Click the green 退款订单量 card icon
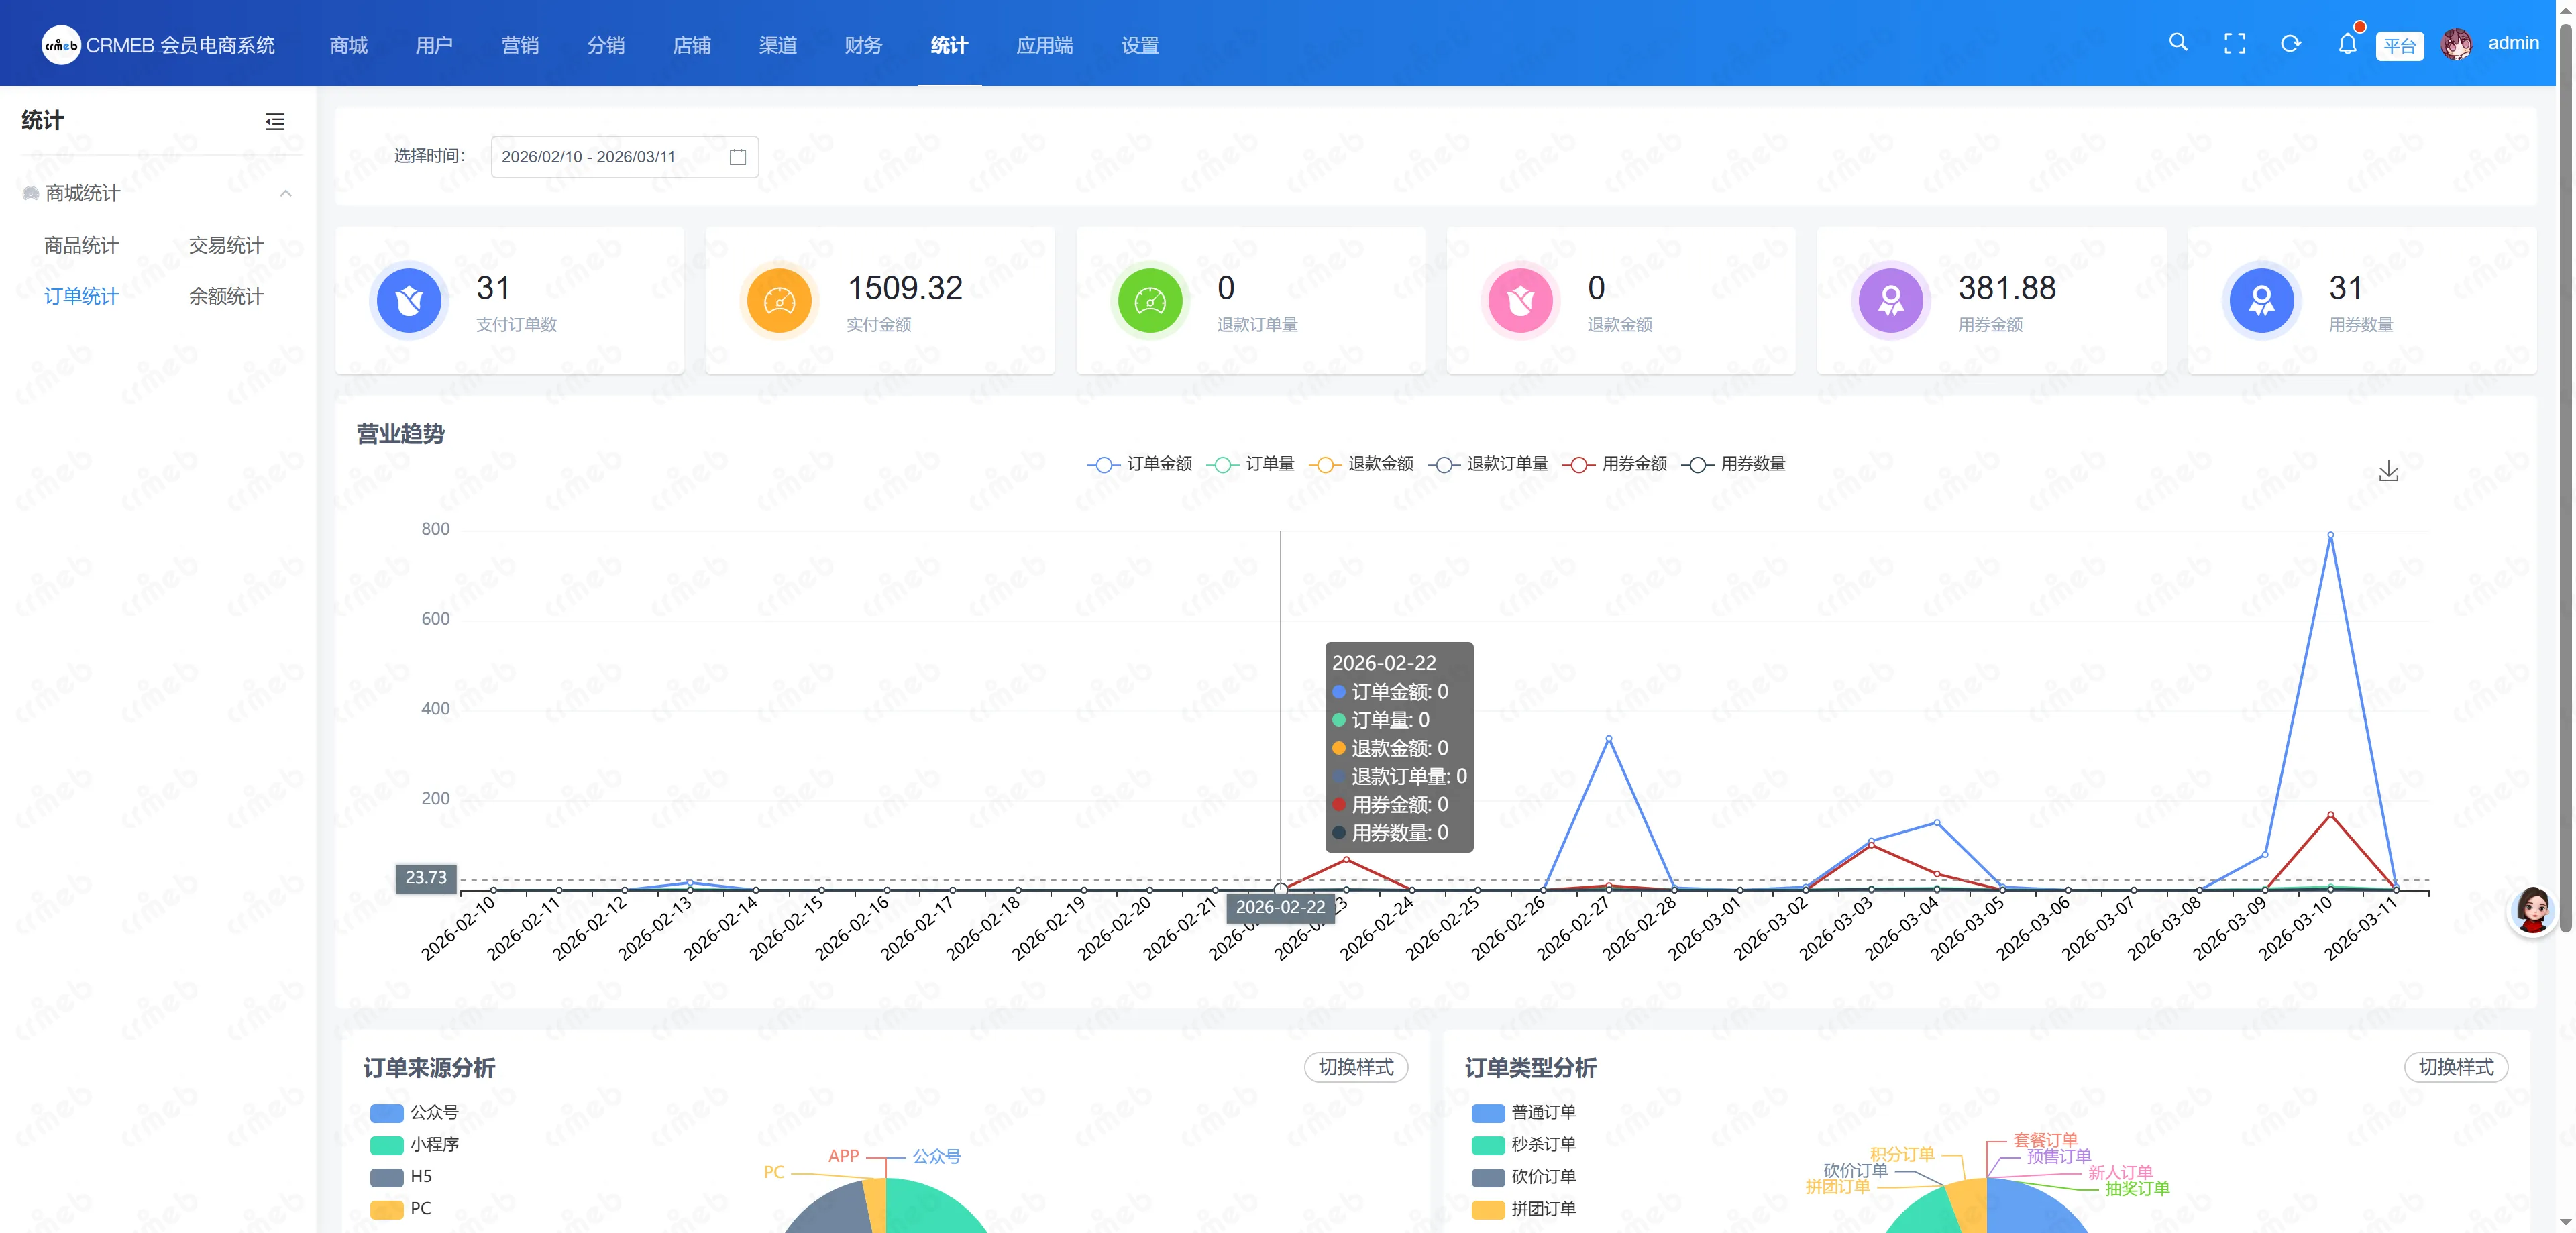This screenshot has height=1233, width=2576. point(1150,300)
